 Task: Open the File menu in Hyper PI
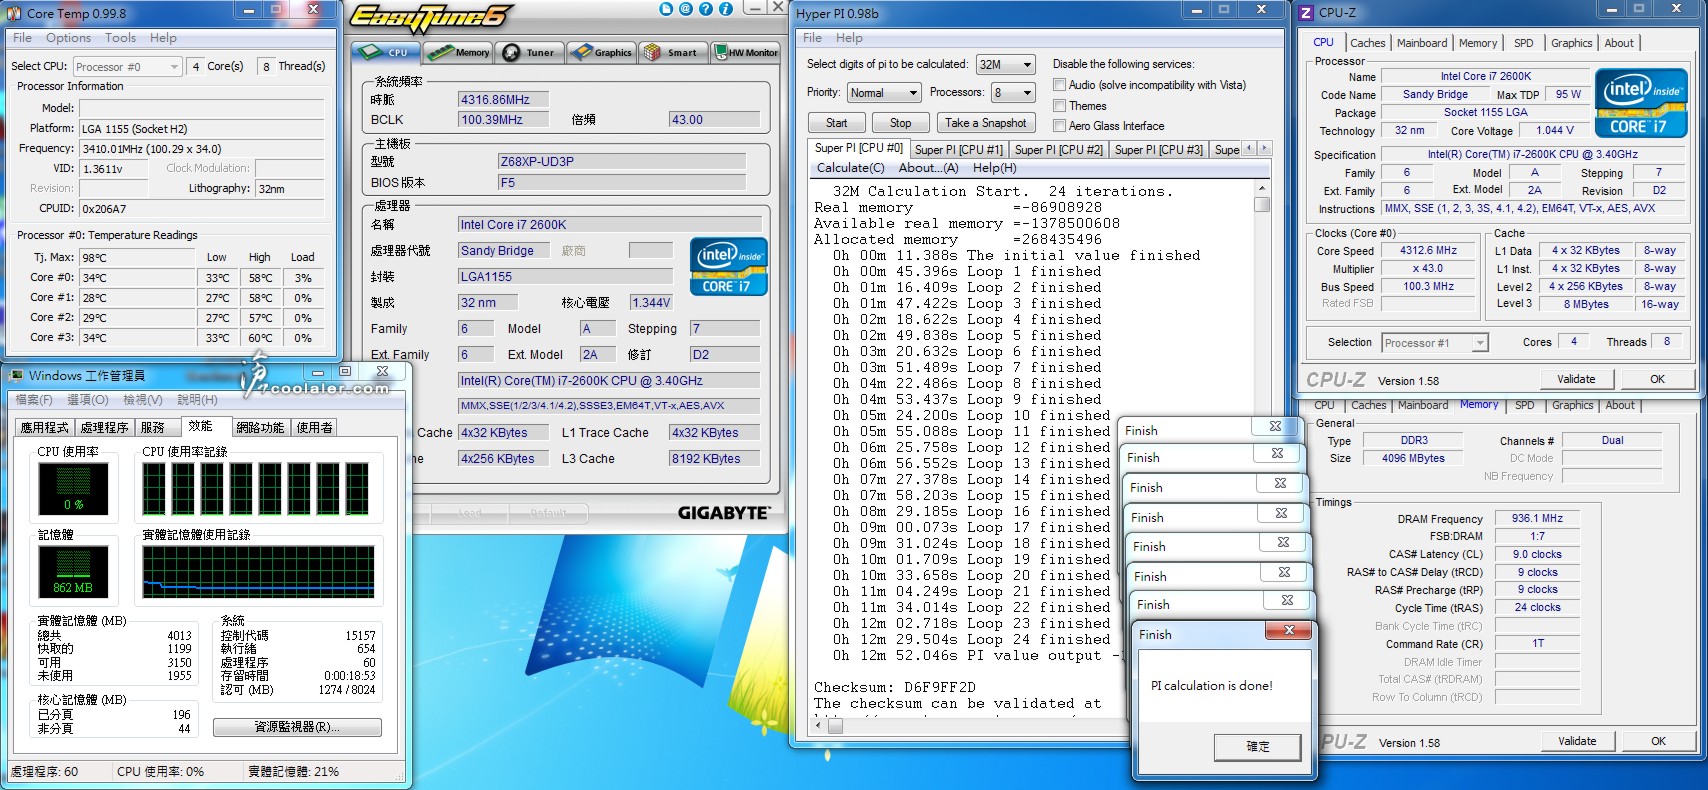coord(813,38)
